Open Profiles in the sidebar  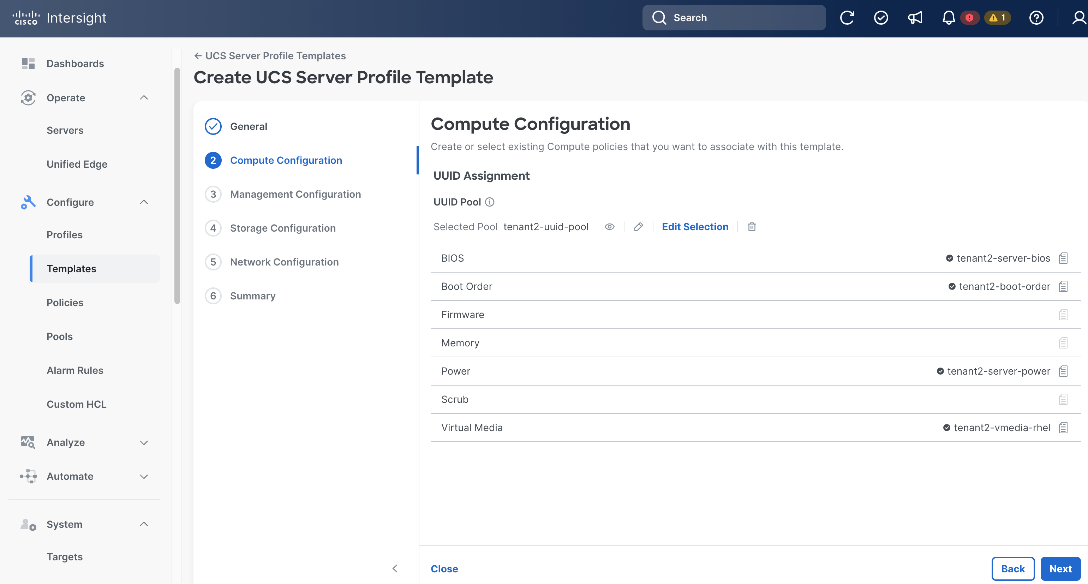coord(65,234)
